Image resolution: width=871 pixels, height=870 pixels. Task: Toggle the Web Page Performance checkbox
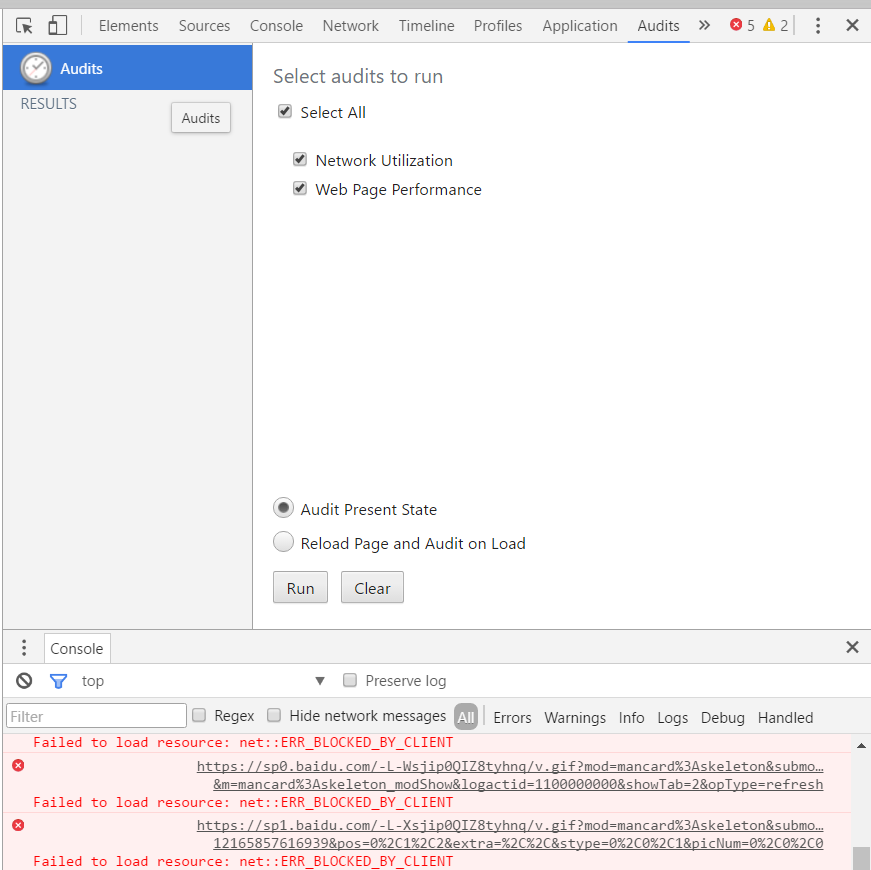(x=300, y=188)
